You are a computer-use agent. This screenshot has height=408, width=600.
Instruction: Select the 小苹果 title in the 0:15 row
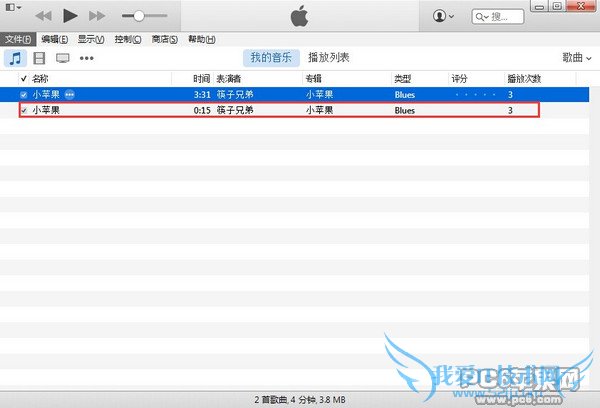[46, 110]
